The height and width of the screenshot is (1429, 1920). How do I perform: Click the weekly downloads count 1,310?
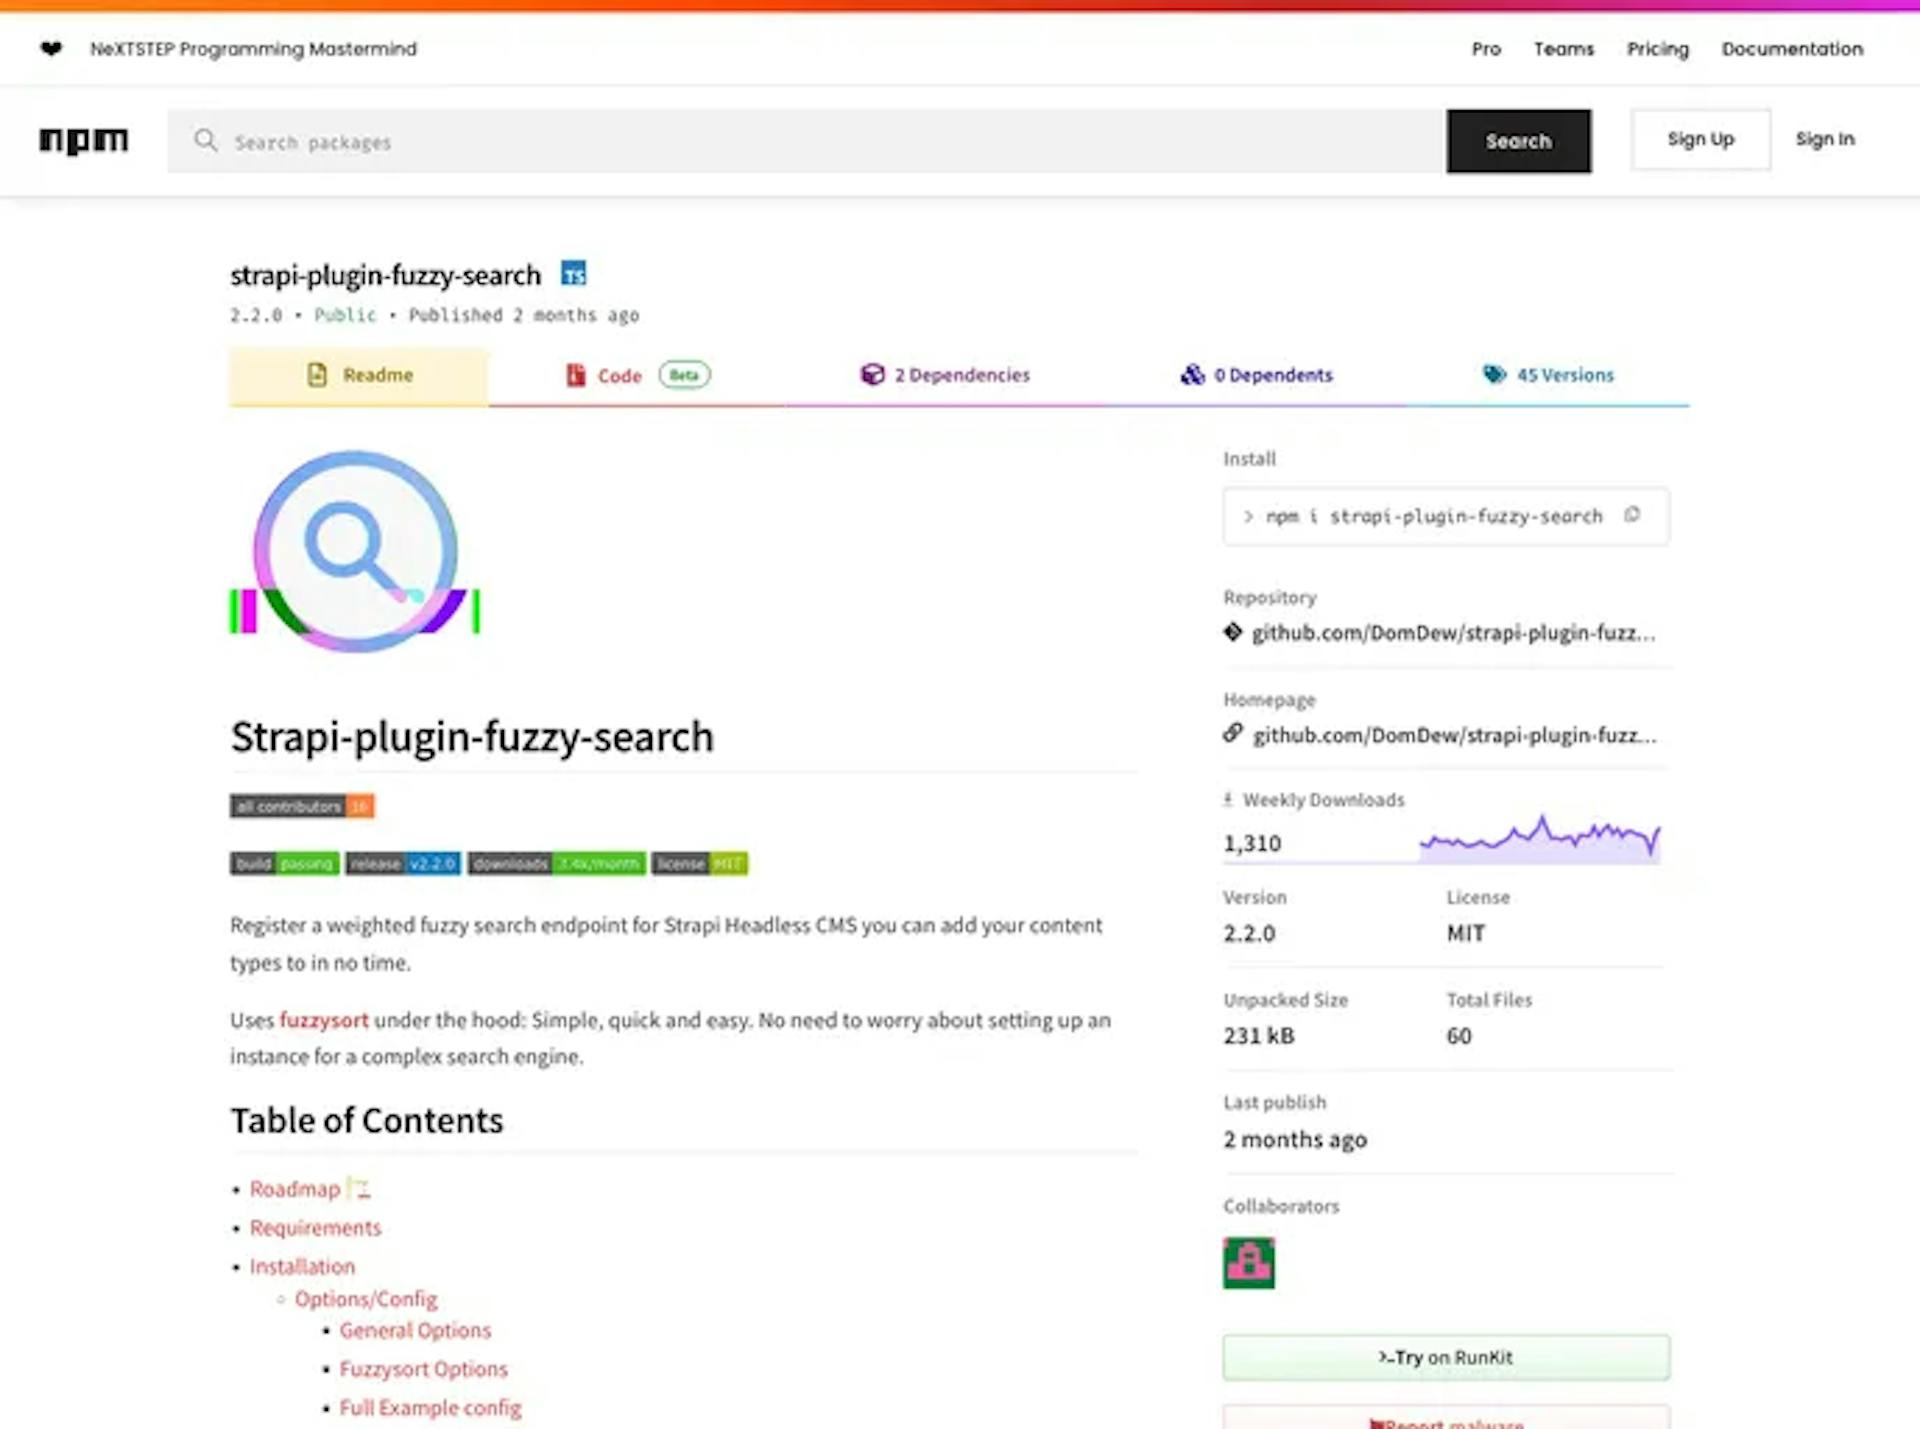point(1252,843)
